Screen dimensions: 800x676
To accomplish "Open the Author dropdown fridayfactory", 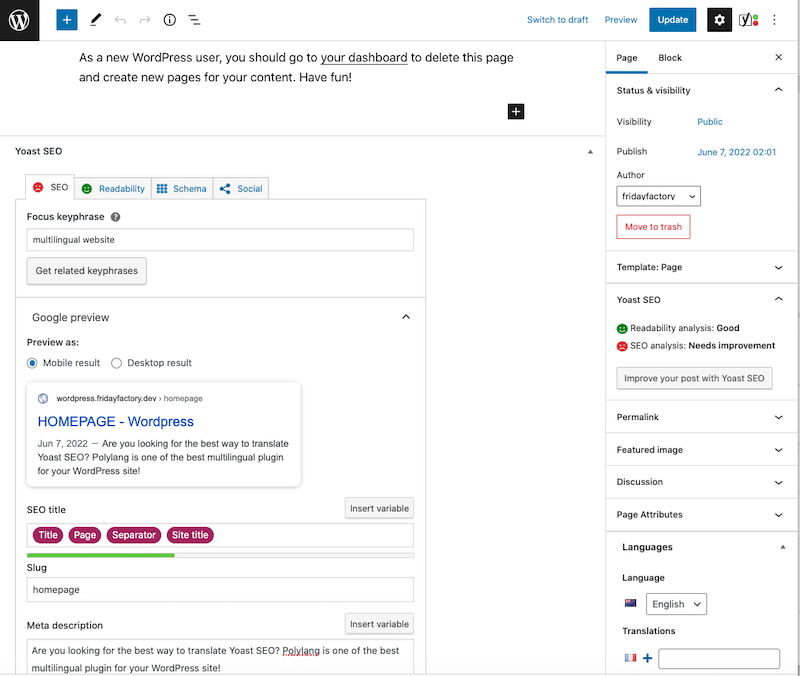I will pyautogui.click(x=658, y=196).
